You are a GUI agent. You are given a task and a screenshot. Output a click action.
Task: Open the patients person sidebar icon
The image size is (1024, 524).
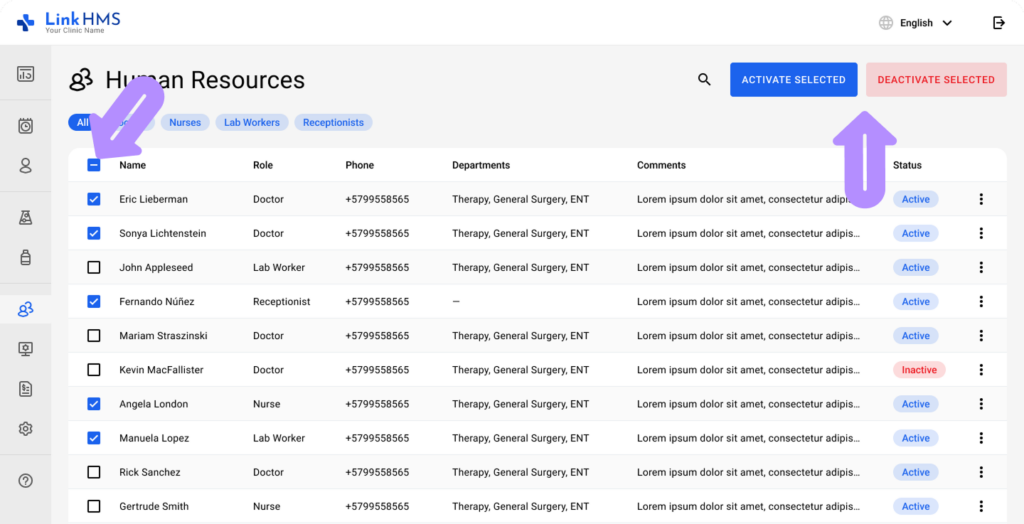coord(25,165)
